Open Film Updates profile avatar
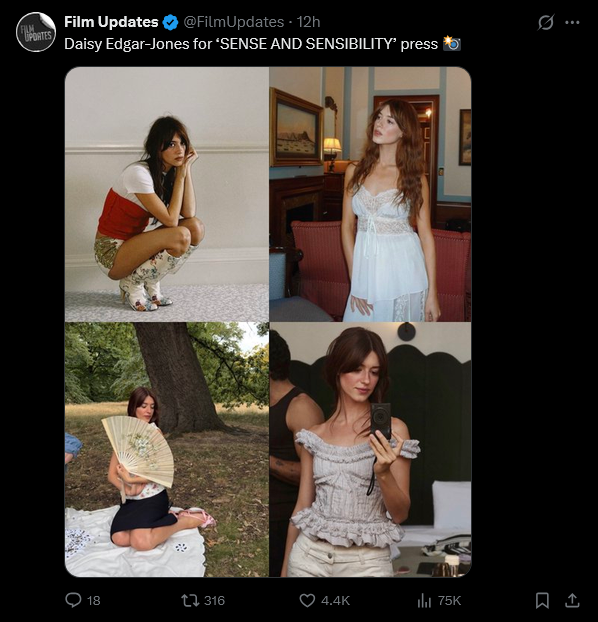The width and height of the screenshot is (598, 622). point(36,32)
